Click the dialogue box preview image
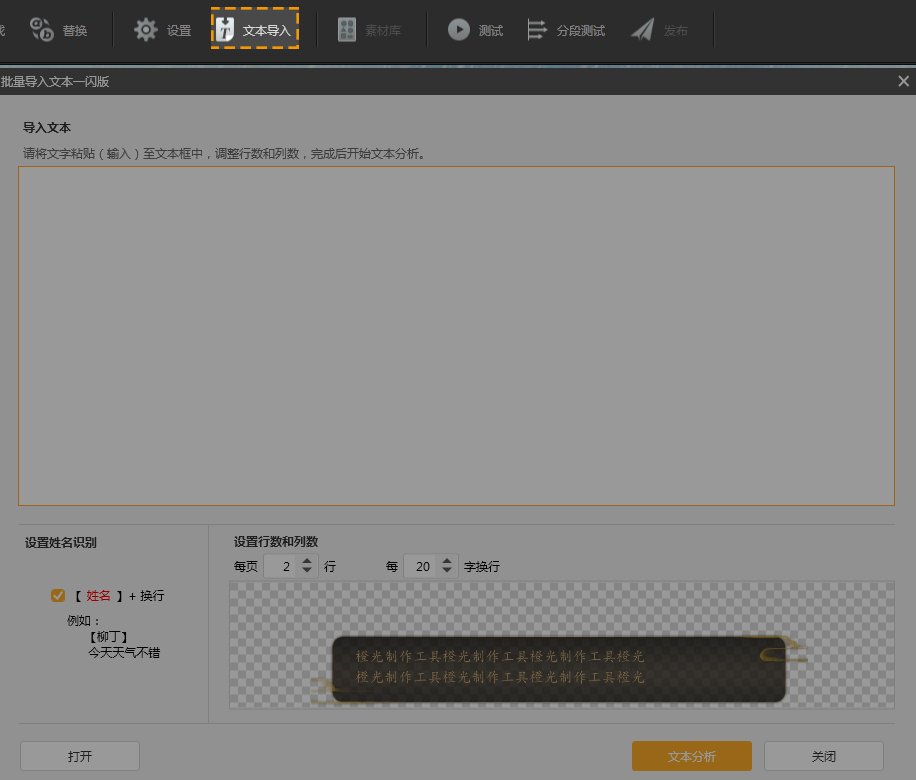This screenshot has height=780, width=916. [x=558, y=667]
